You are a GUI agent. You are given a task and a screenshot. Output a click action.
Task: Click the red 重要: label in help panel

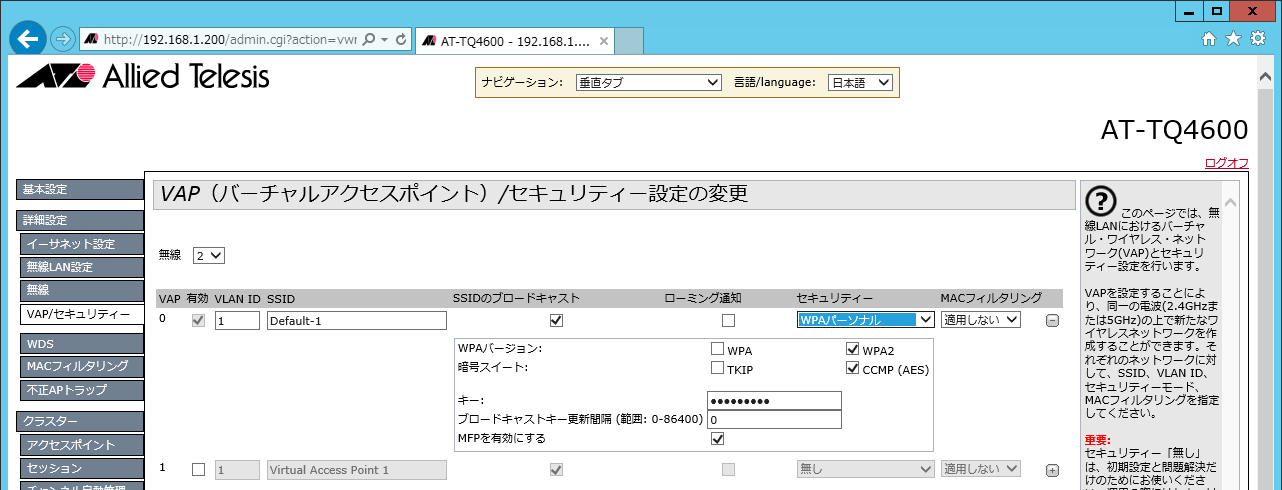pyautogui.click(x=1098, y=439)
